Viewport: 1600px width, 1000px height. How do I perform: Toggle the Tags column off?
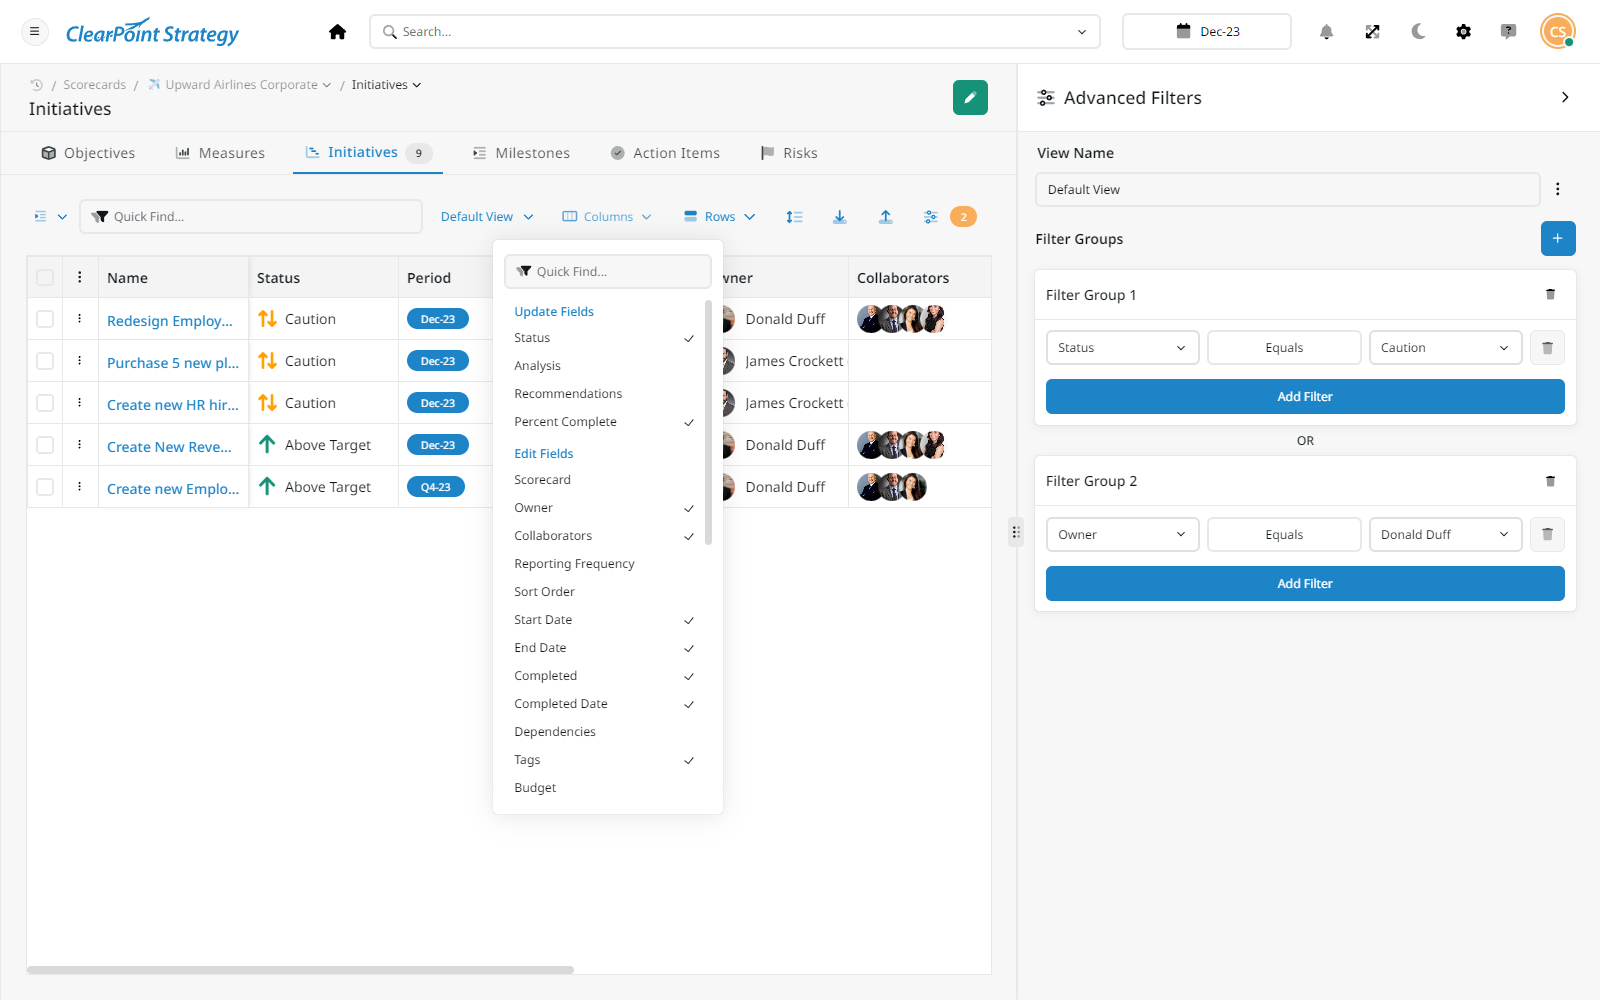(x=603, y=760)
